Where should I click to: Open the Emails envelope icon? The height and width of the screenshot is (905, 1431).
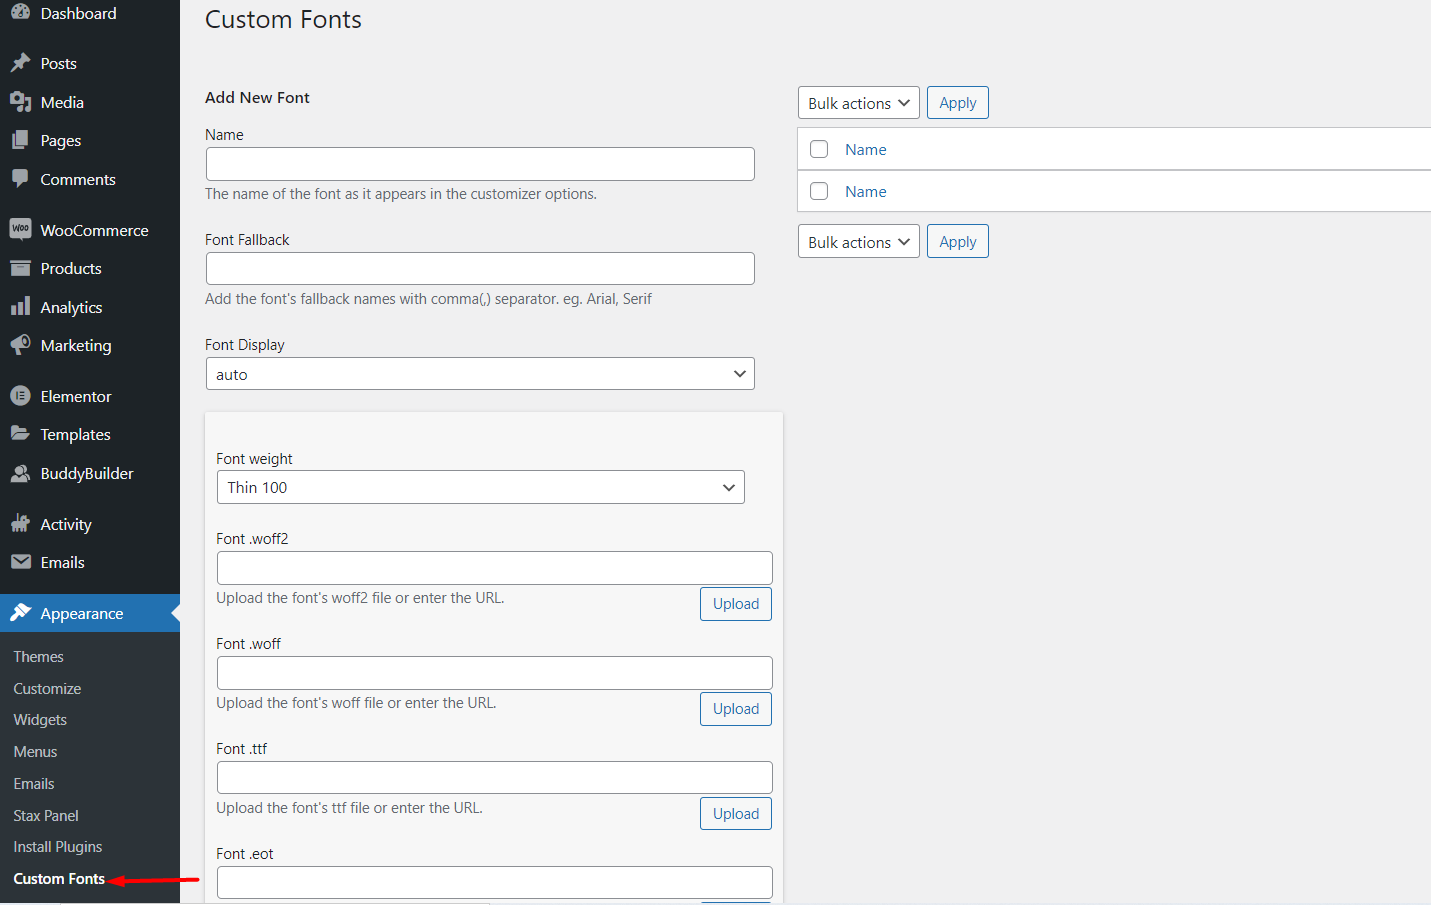coord(20,562)
